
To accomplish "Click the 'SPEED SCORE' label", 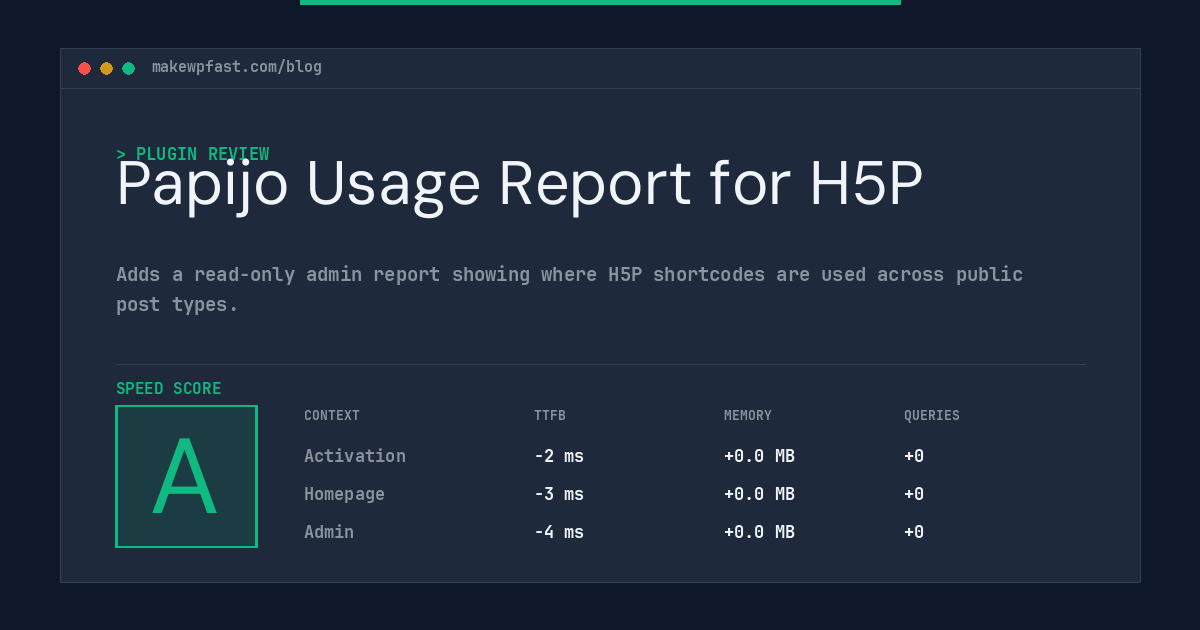I will point(169,389).
